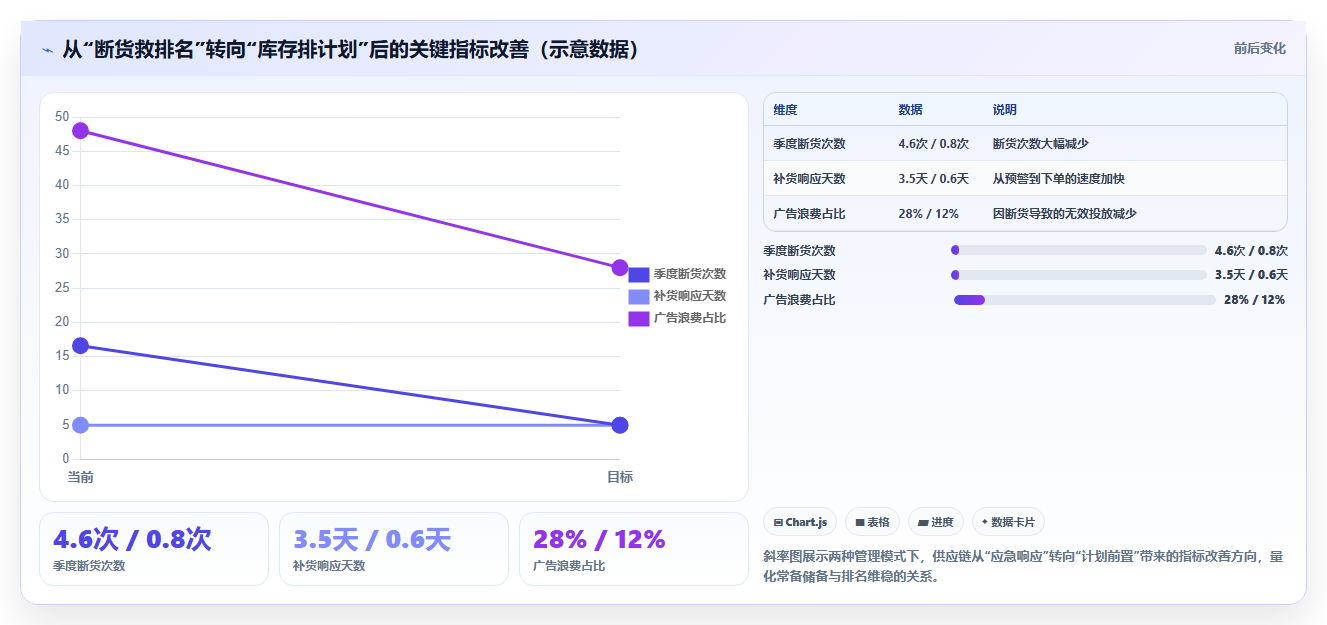Click the 进度 chip icon
The width and height of the screenshot is (1327, 625).
click(x=923, y=522)
